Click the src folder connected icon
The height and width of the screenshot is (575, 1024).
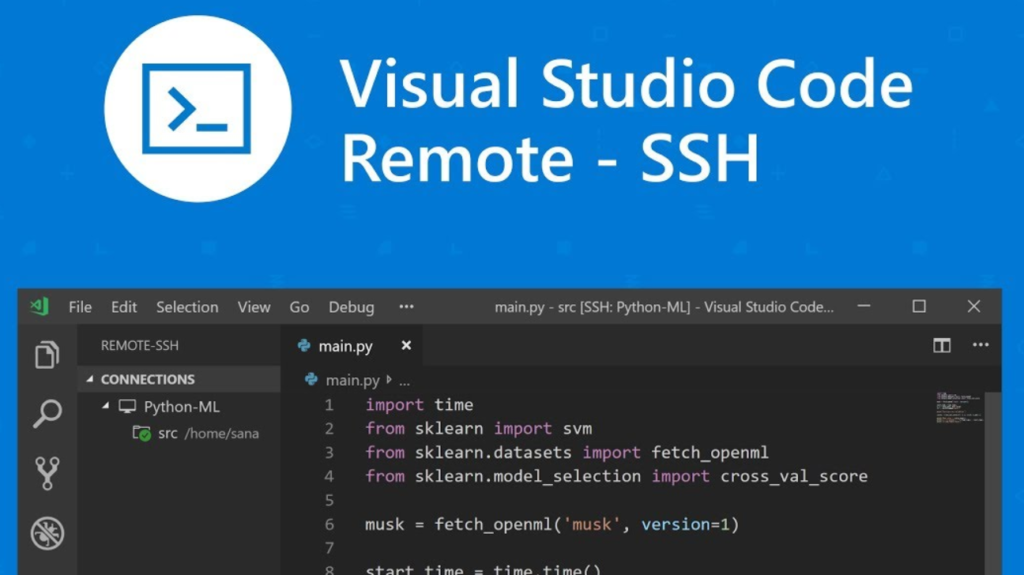tap(141, 433)
